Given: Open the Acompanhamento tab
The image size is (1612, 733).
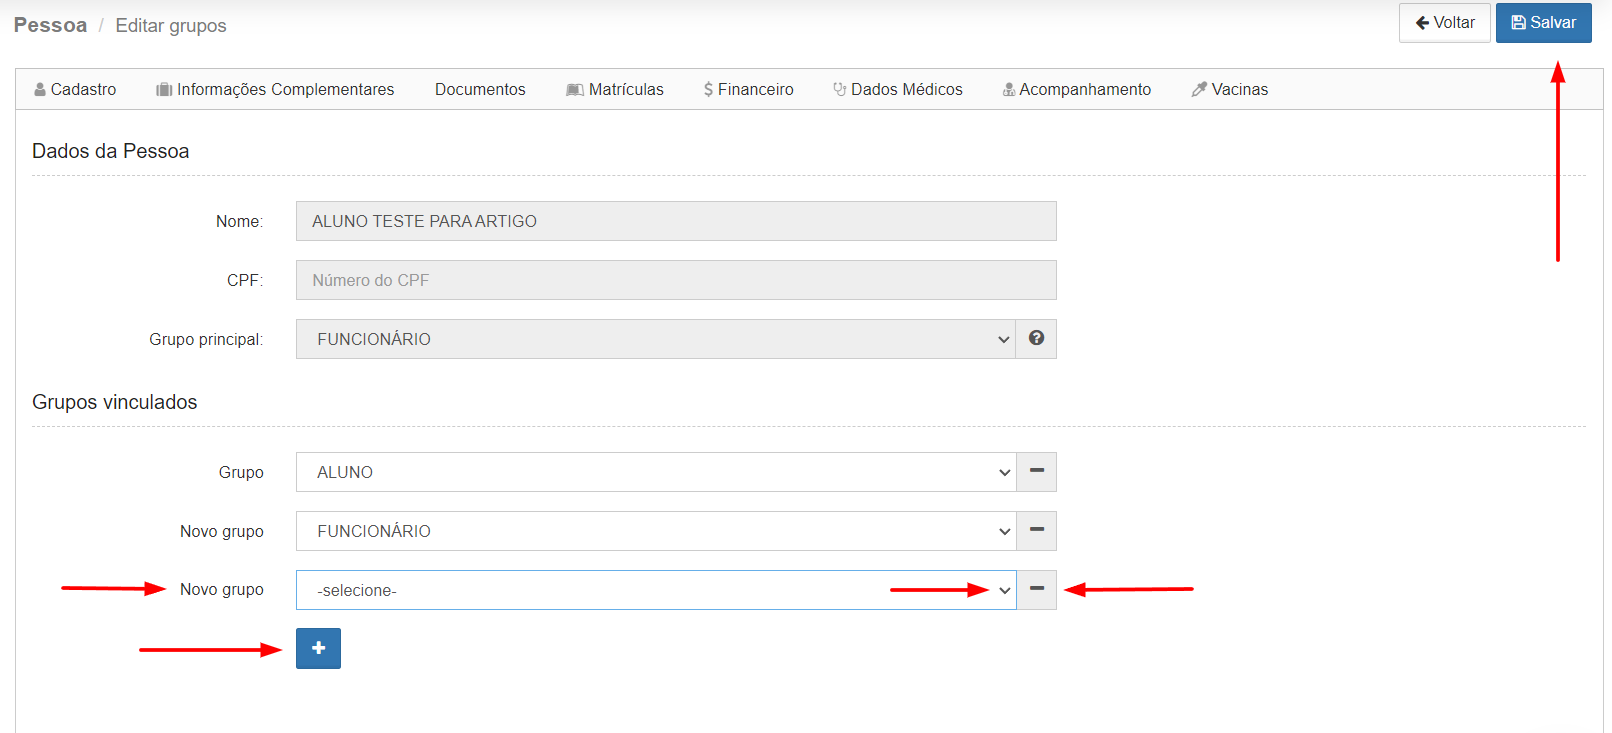Looking at the screenshot, I should click(x=1076, y=89).
